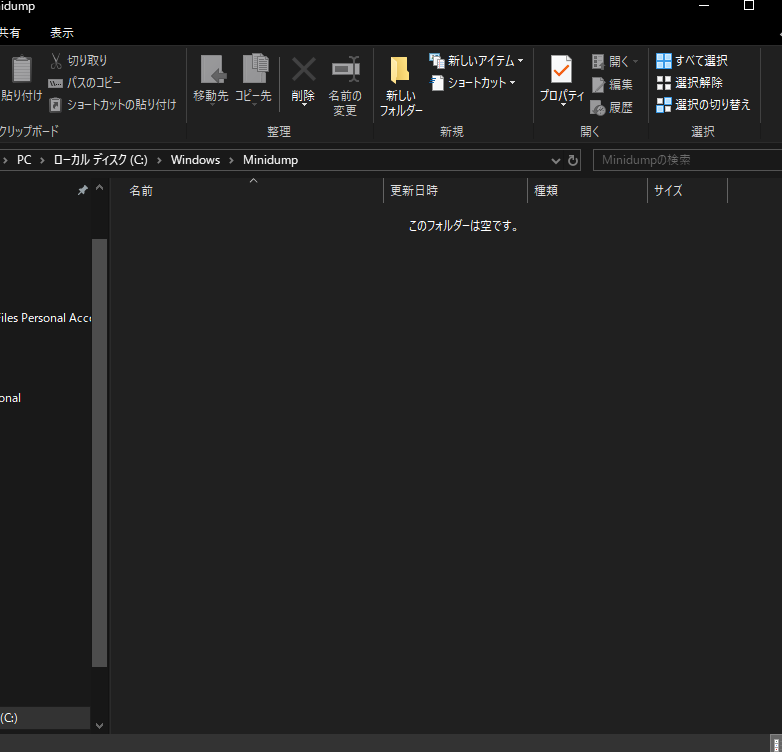The width and height of the screenshot is (782, 752).
Task: Click the プロパティ checkmark icon
Action: pos(562,69)
